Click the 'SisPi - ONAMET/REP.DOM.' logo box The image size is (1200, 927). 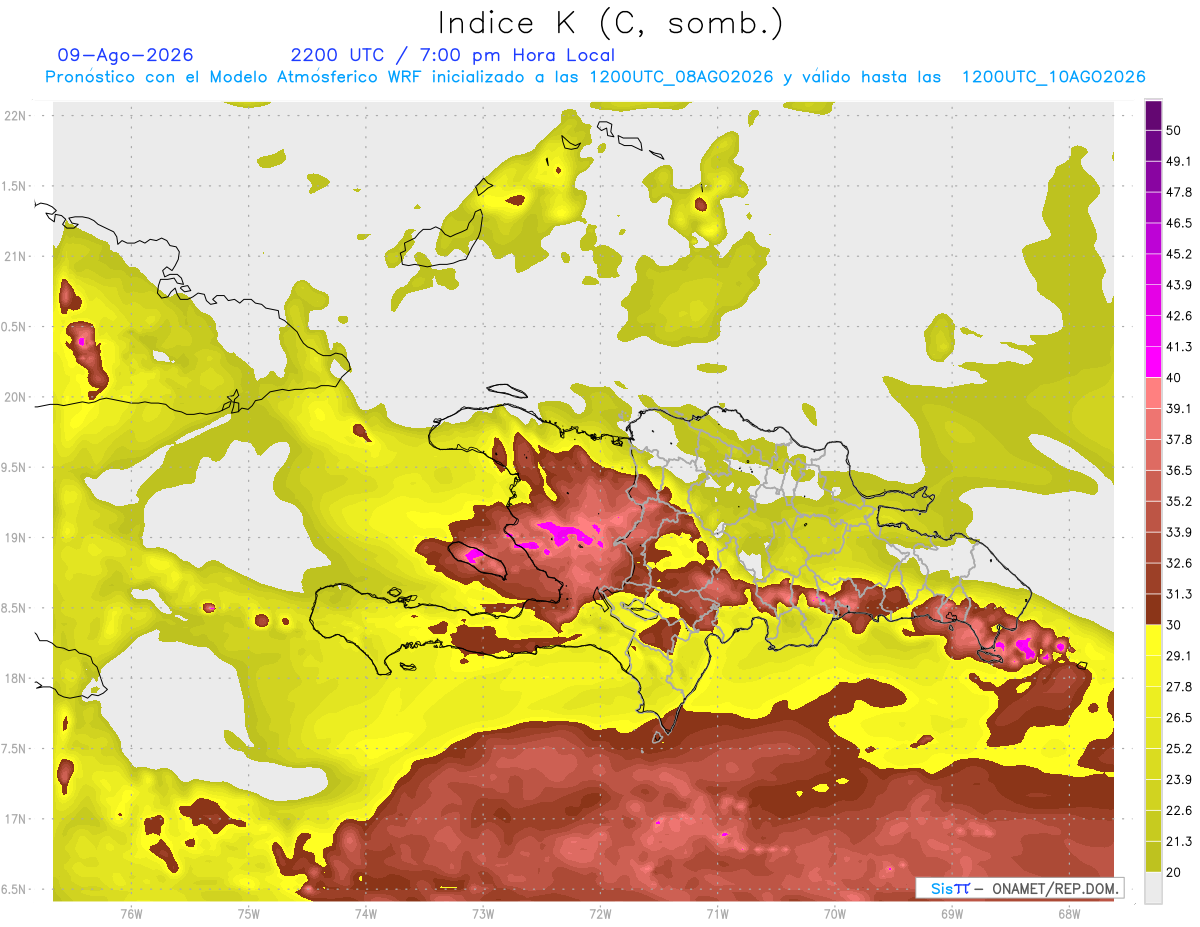pyautogui.click(x=1019, y=888)
